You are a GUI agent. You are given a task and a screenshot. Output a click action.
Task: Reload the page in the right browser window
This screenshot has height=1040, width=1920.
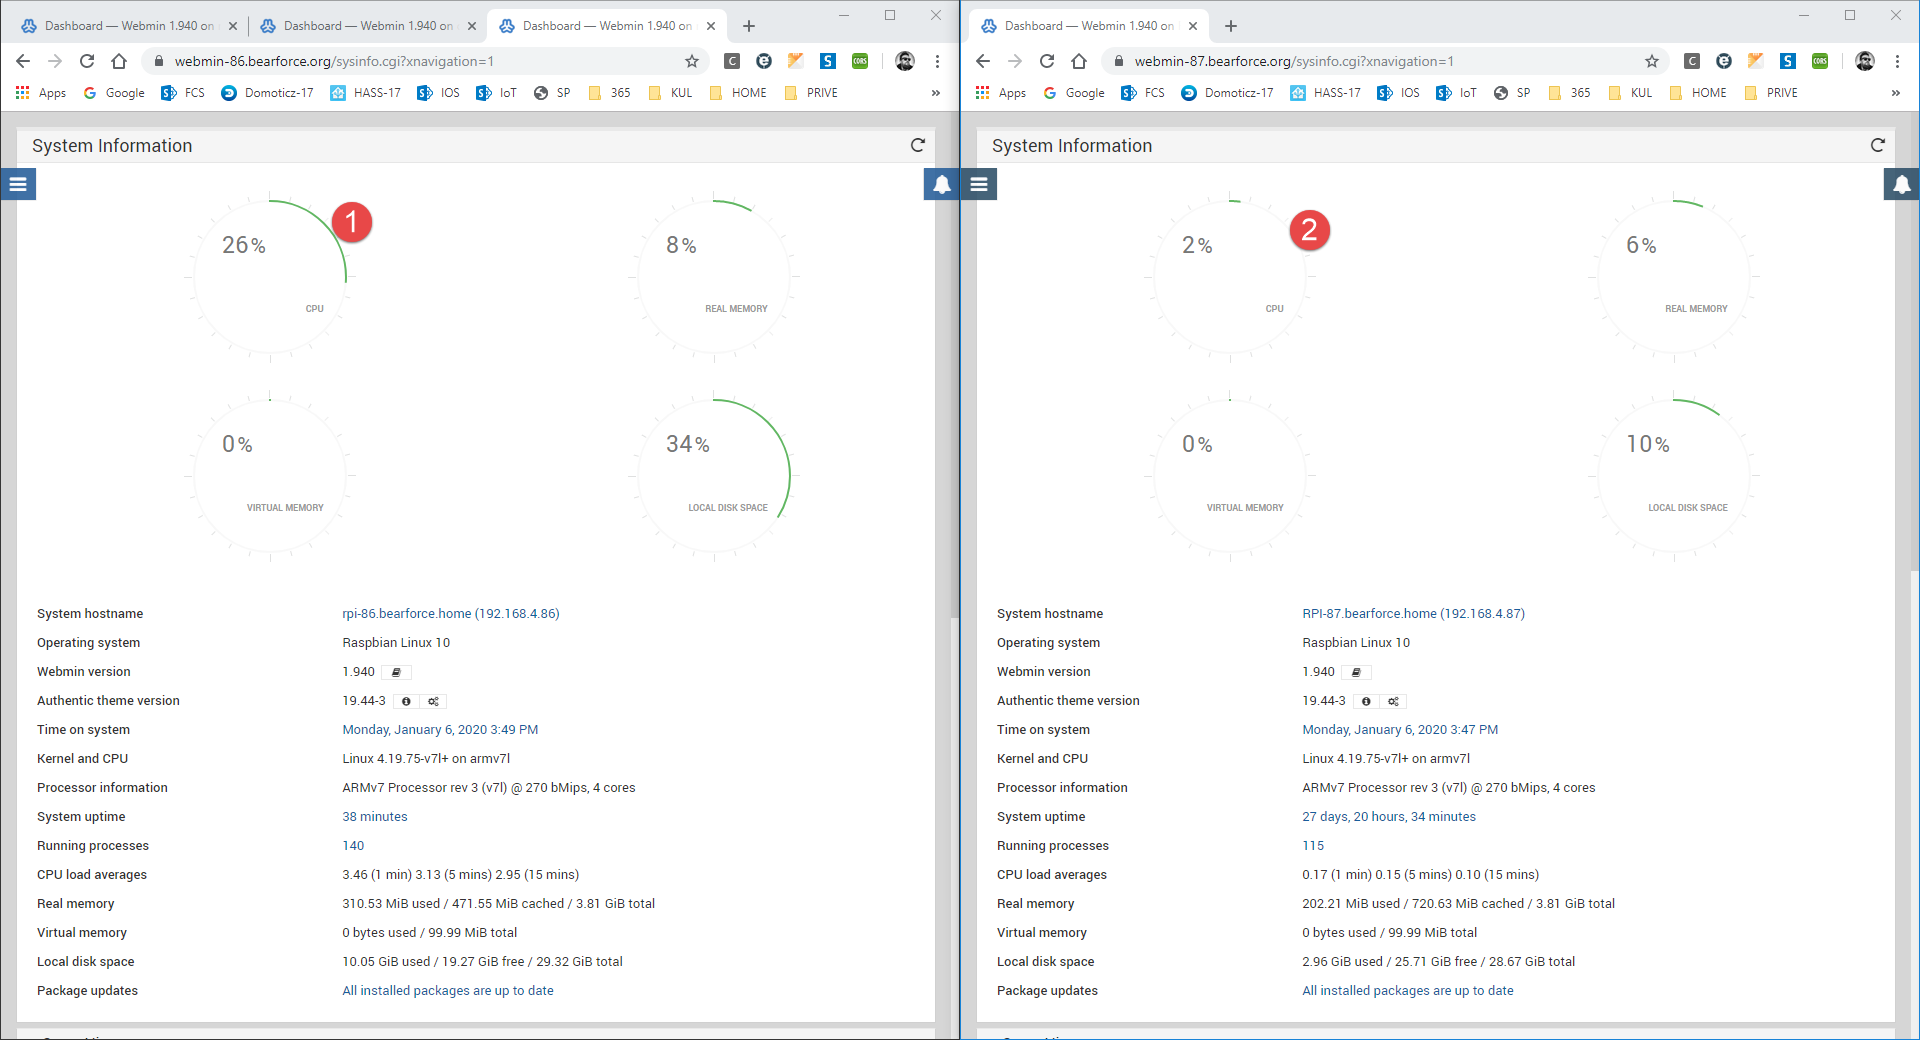click(x=1046, y=61)
